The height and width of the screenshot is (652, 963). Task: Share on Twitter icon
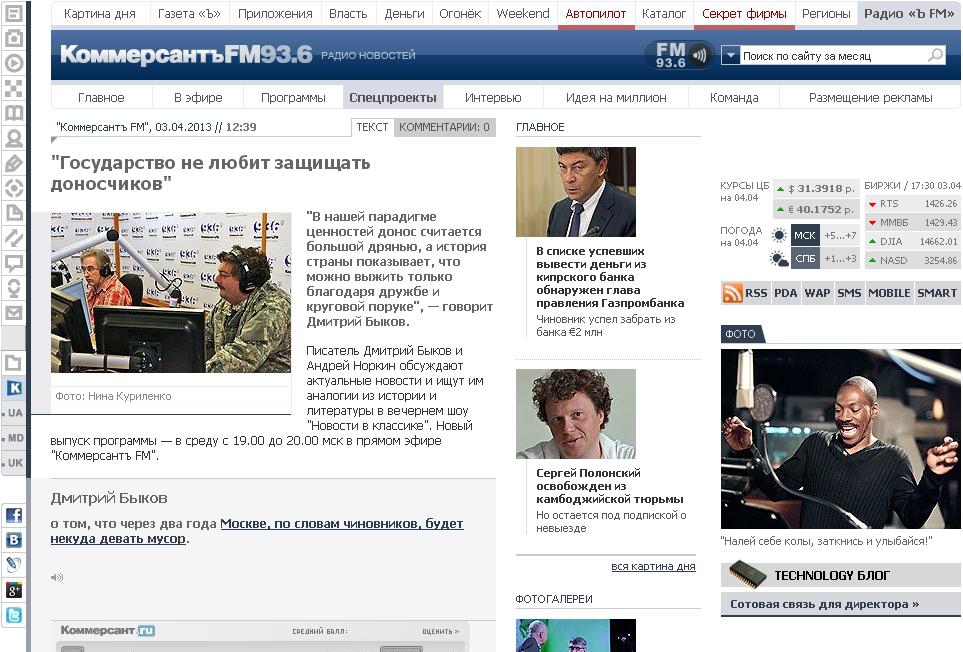point(14,615)
